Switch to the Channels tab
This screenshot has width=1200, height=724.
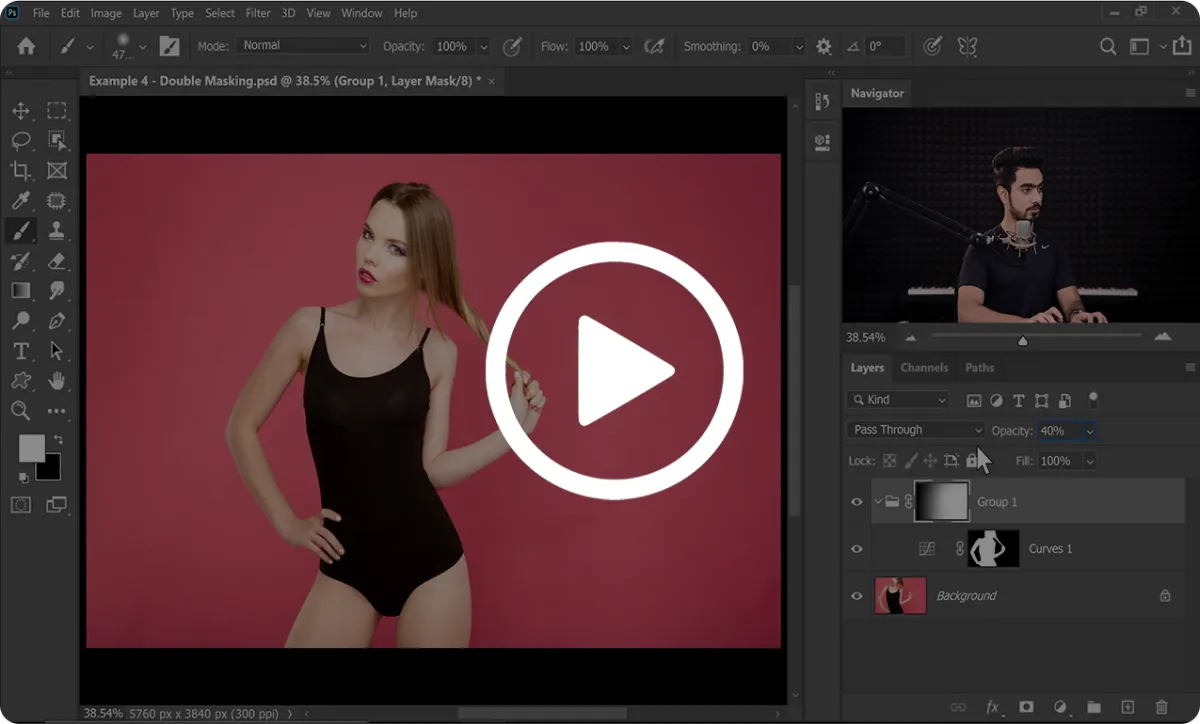pyautogui.click(x=924, y=368)
